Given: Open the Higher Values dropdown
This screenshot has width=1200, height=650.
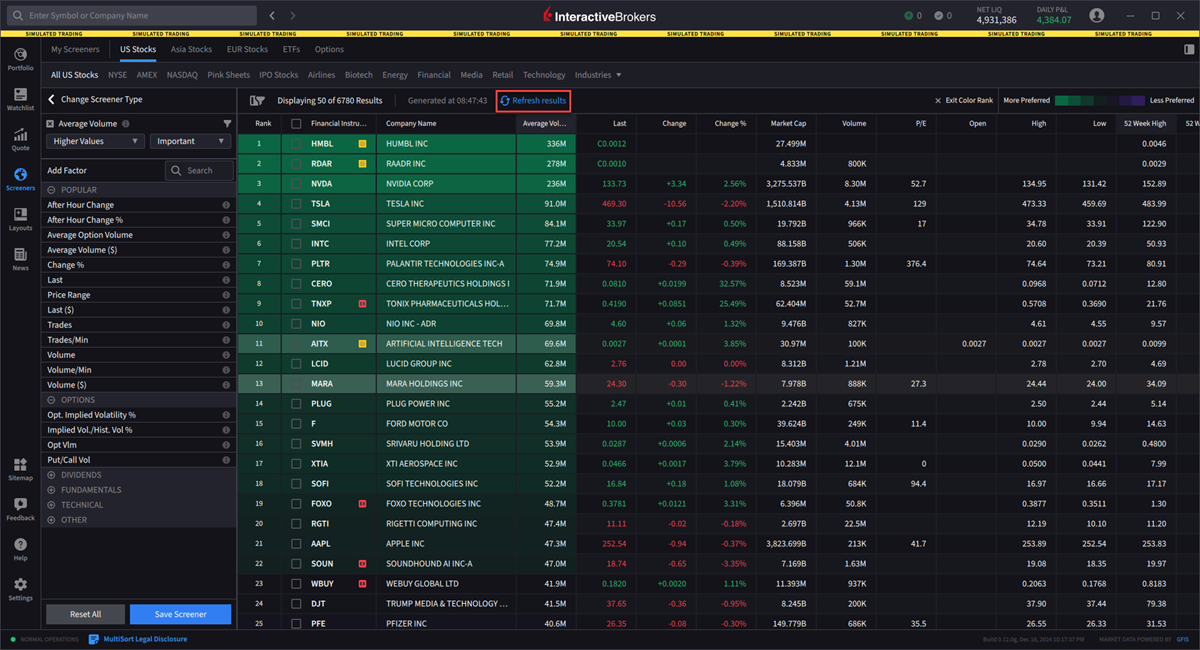Looking at the screenshot, I should [94, 141].
